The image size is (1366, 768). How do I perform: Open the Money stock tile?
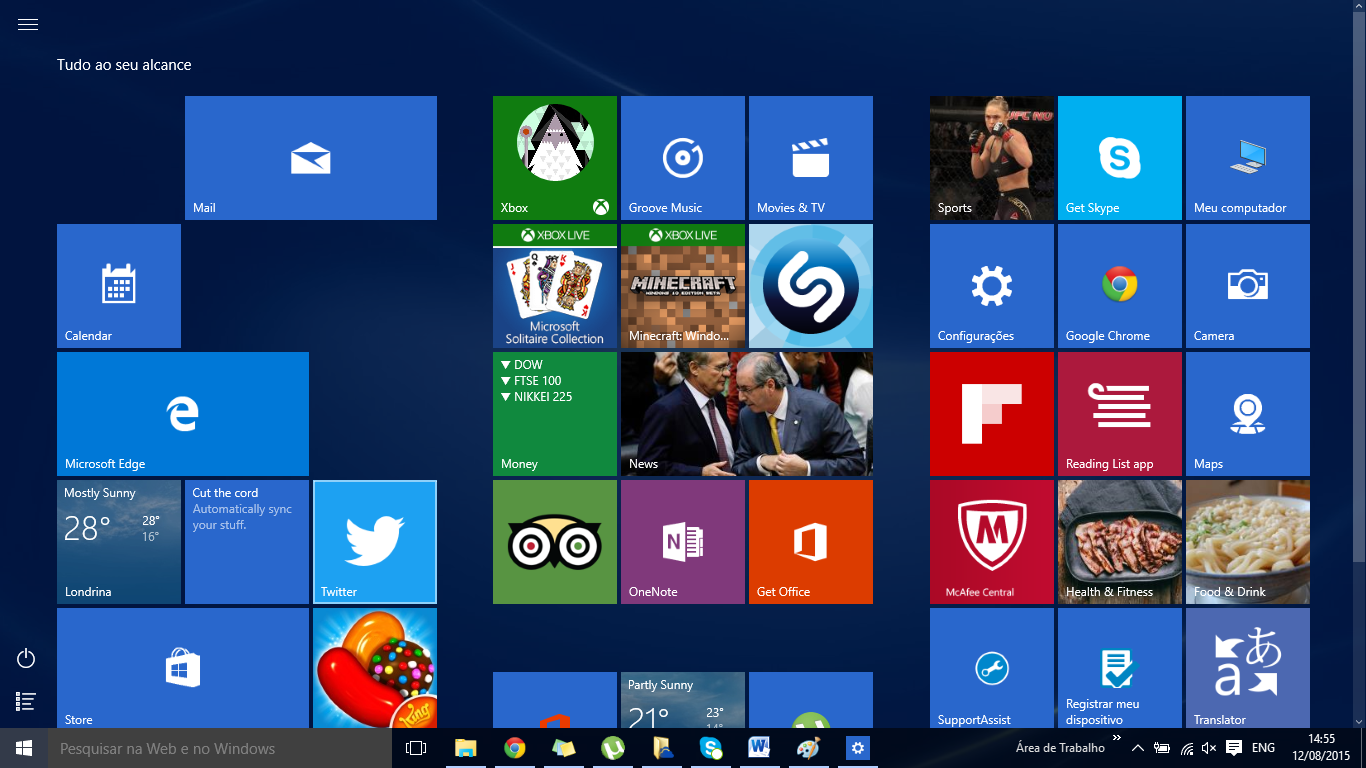pyautogui.click(x=555, y=414)
